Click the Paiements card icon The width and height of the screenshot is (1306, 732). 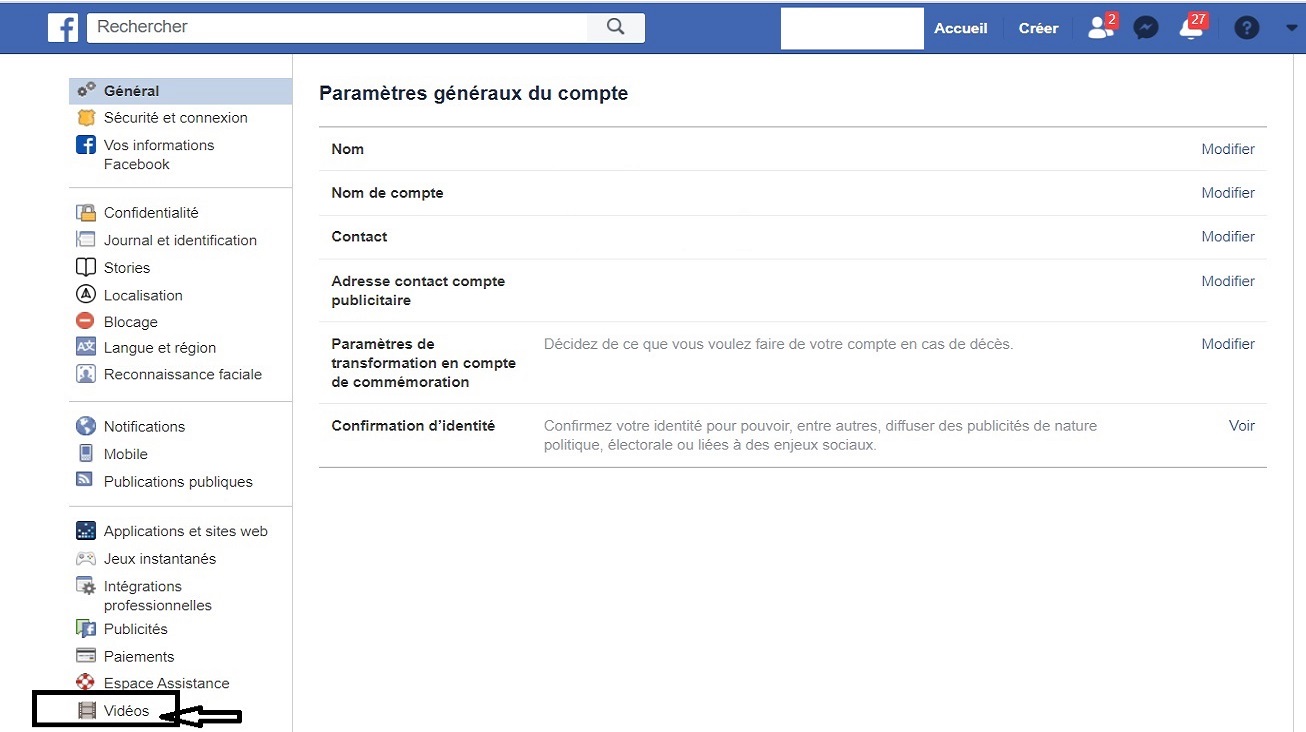pos(86,656)
